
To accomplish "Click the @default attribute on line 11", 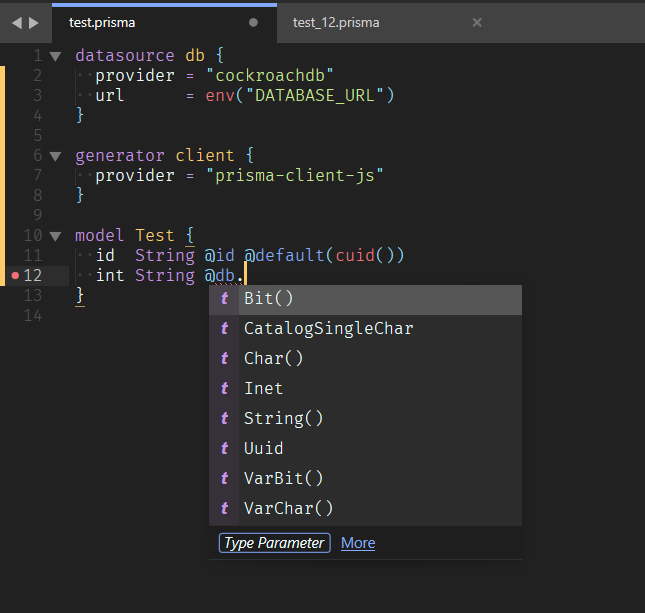I will pos(284,255).
